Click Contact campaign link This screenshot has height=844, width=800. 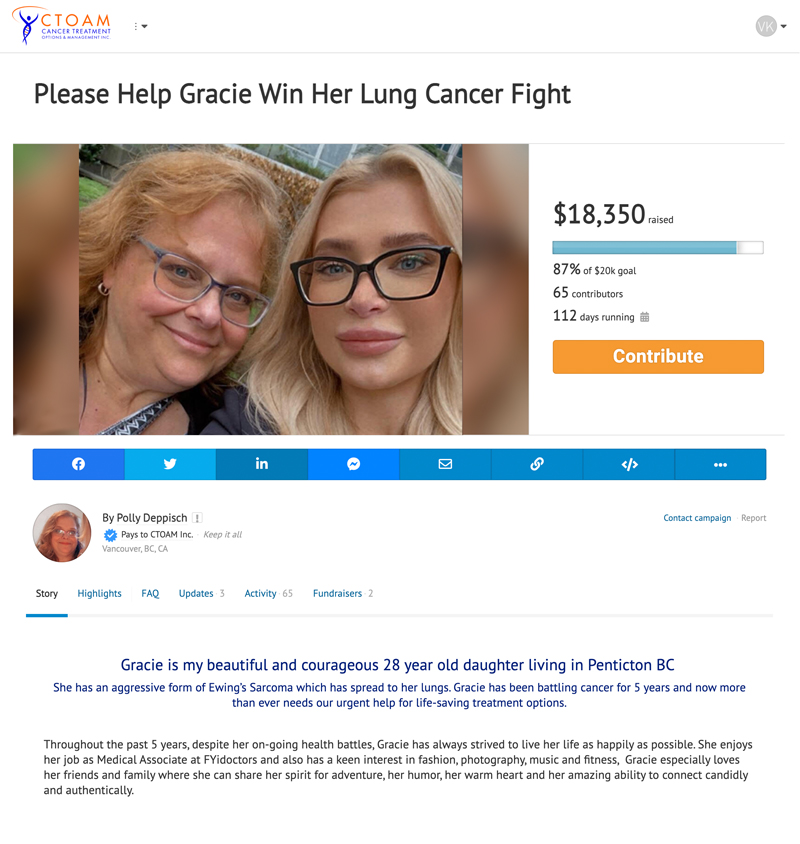(697, 518)
